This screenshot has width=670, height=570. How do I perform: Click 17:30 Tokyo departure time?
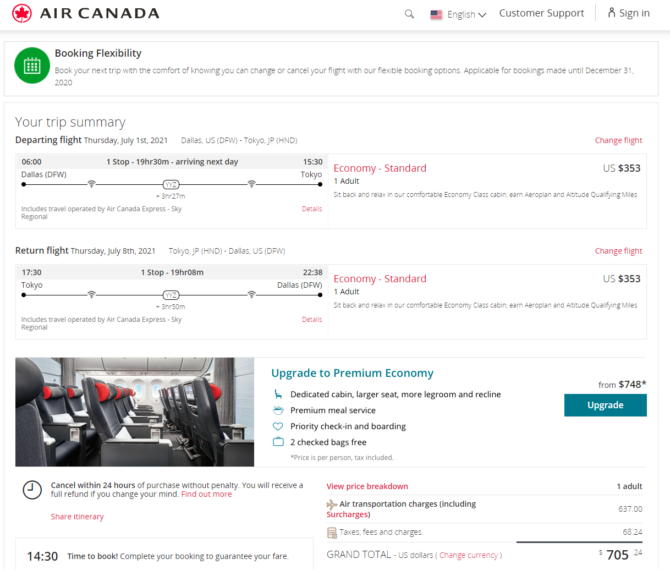(32, 272)
